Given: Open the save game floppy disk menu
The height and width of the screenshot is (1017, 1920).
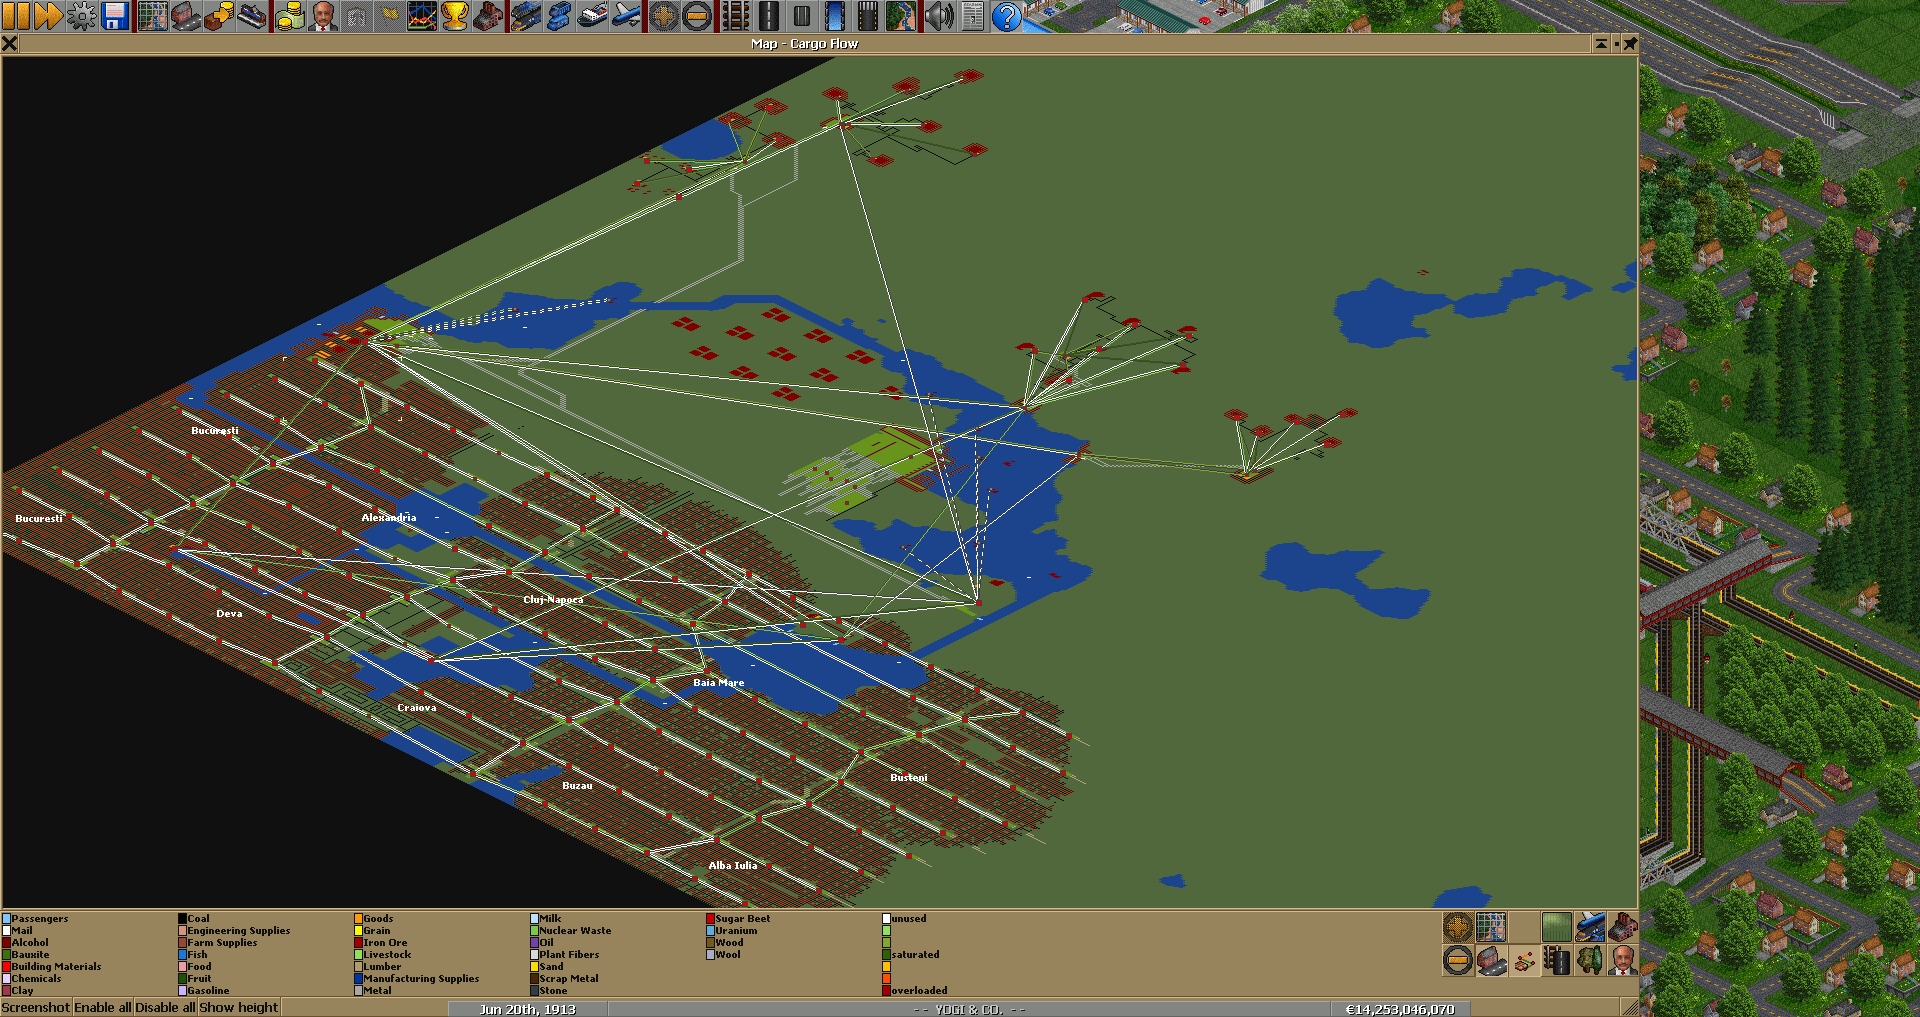Looking at the screenshot, I should [115, 16].
